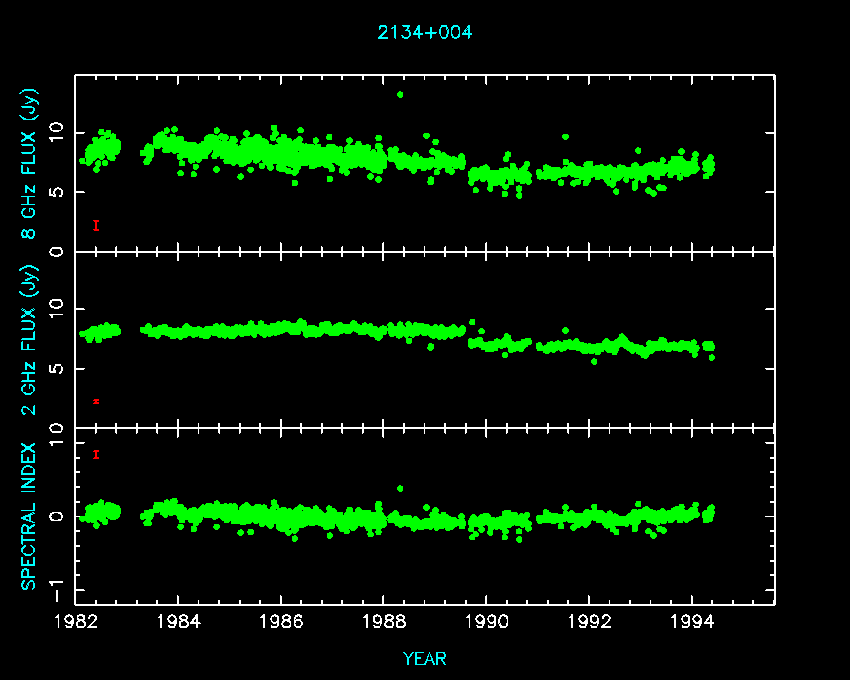The height and width of the screenshot is (680, 850).
Task: Pick the high outlier point in spectral index panel
Action: tap(400, 488)
